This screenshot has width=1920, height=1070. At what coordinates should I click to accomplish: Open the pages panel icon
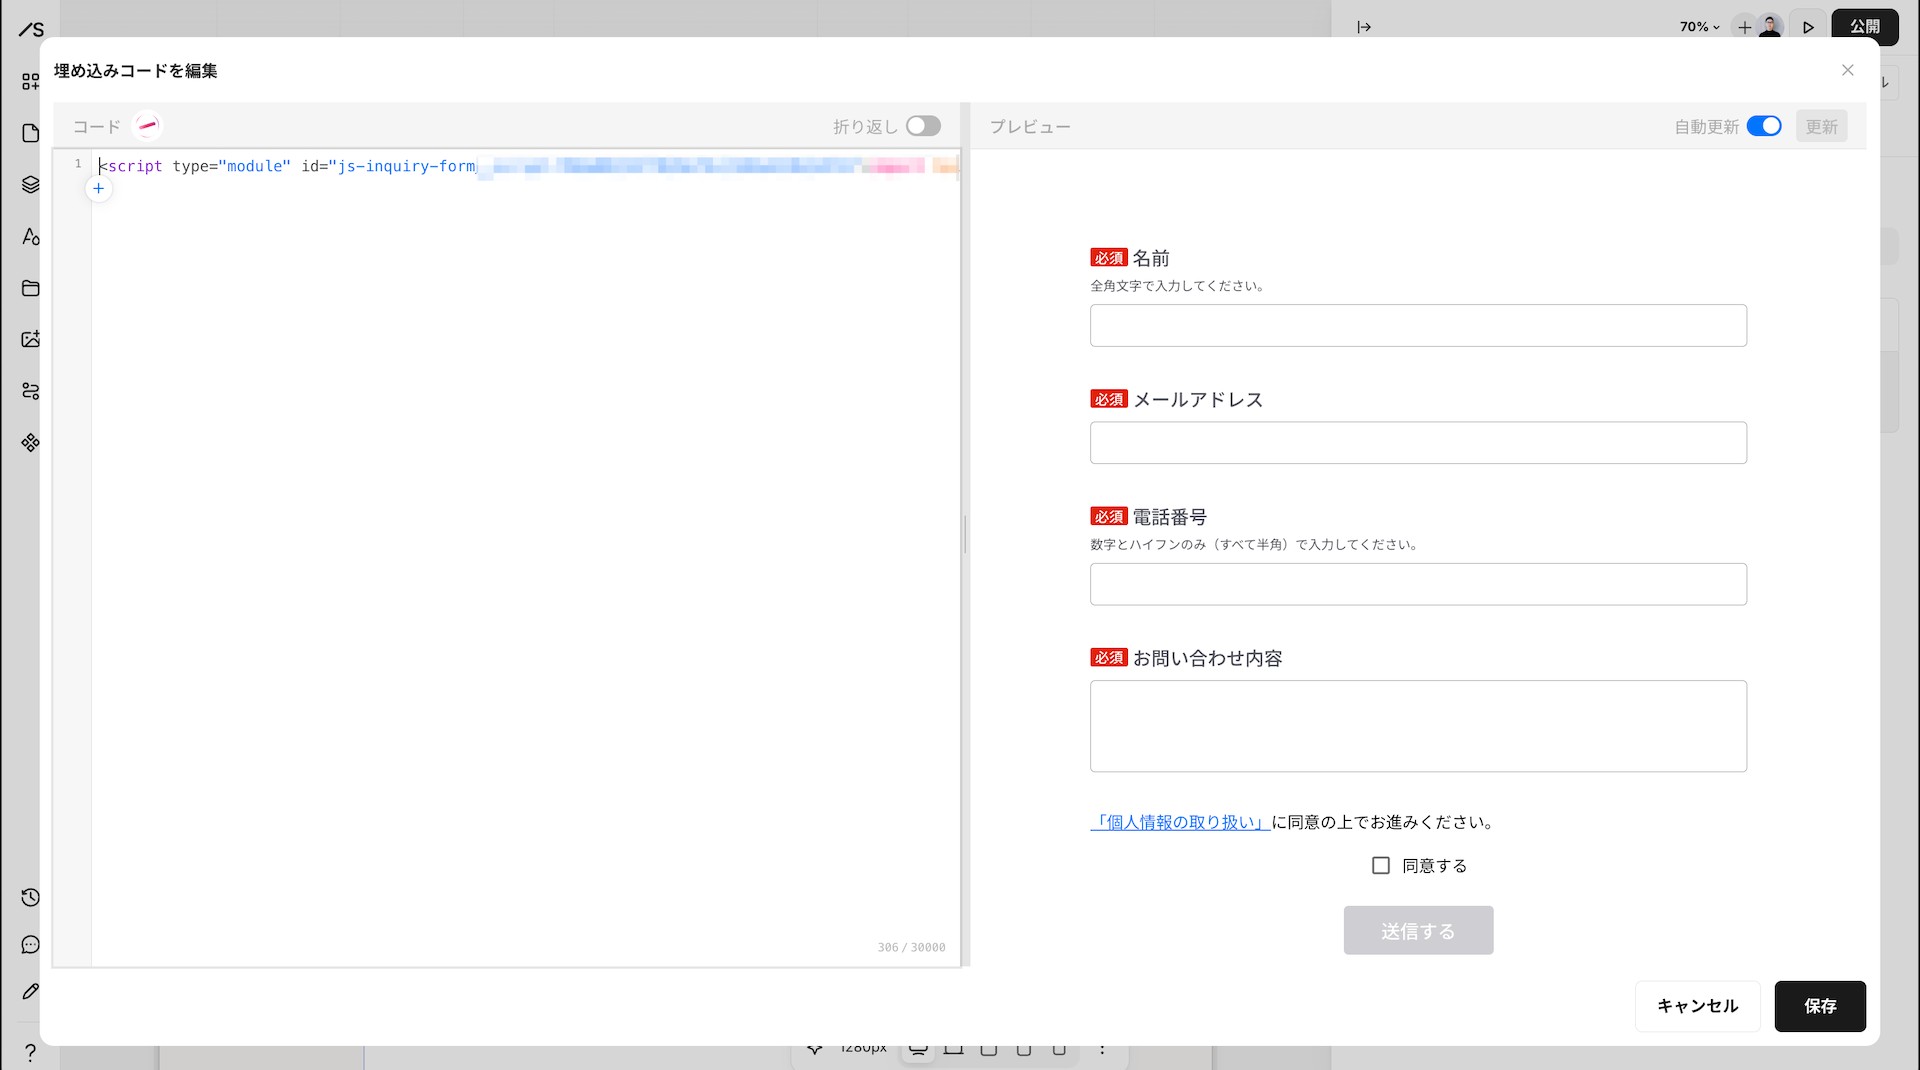point(31,133)
